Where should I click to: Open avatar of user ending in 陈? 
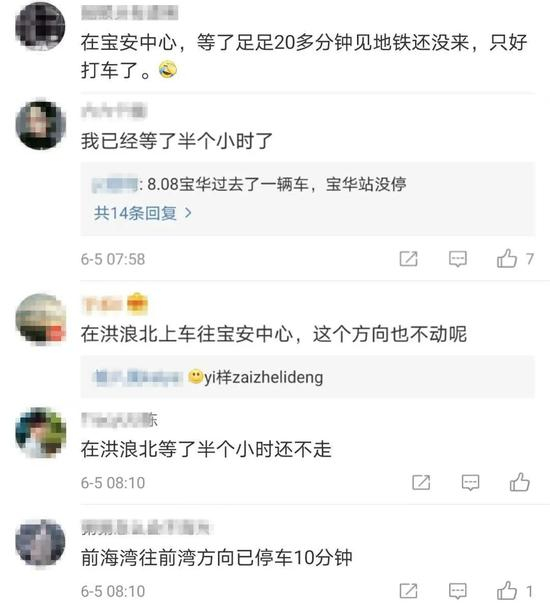point(40,433)
